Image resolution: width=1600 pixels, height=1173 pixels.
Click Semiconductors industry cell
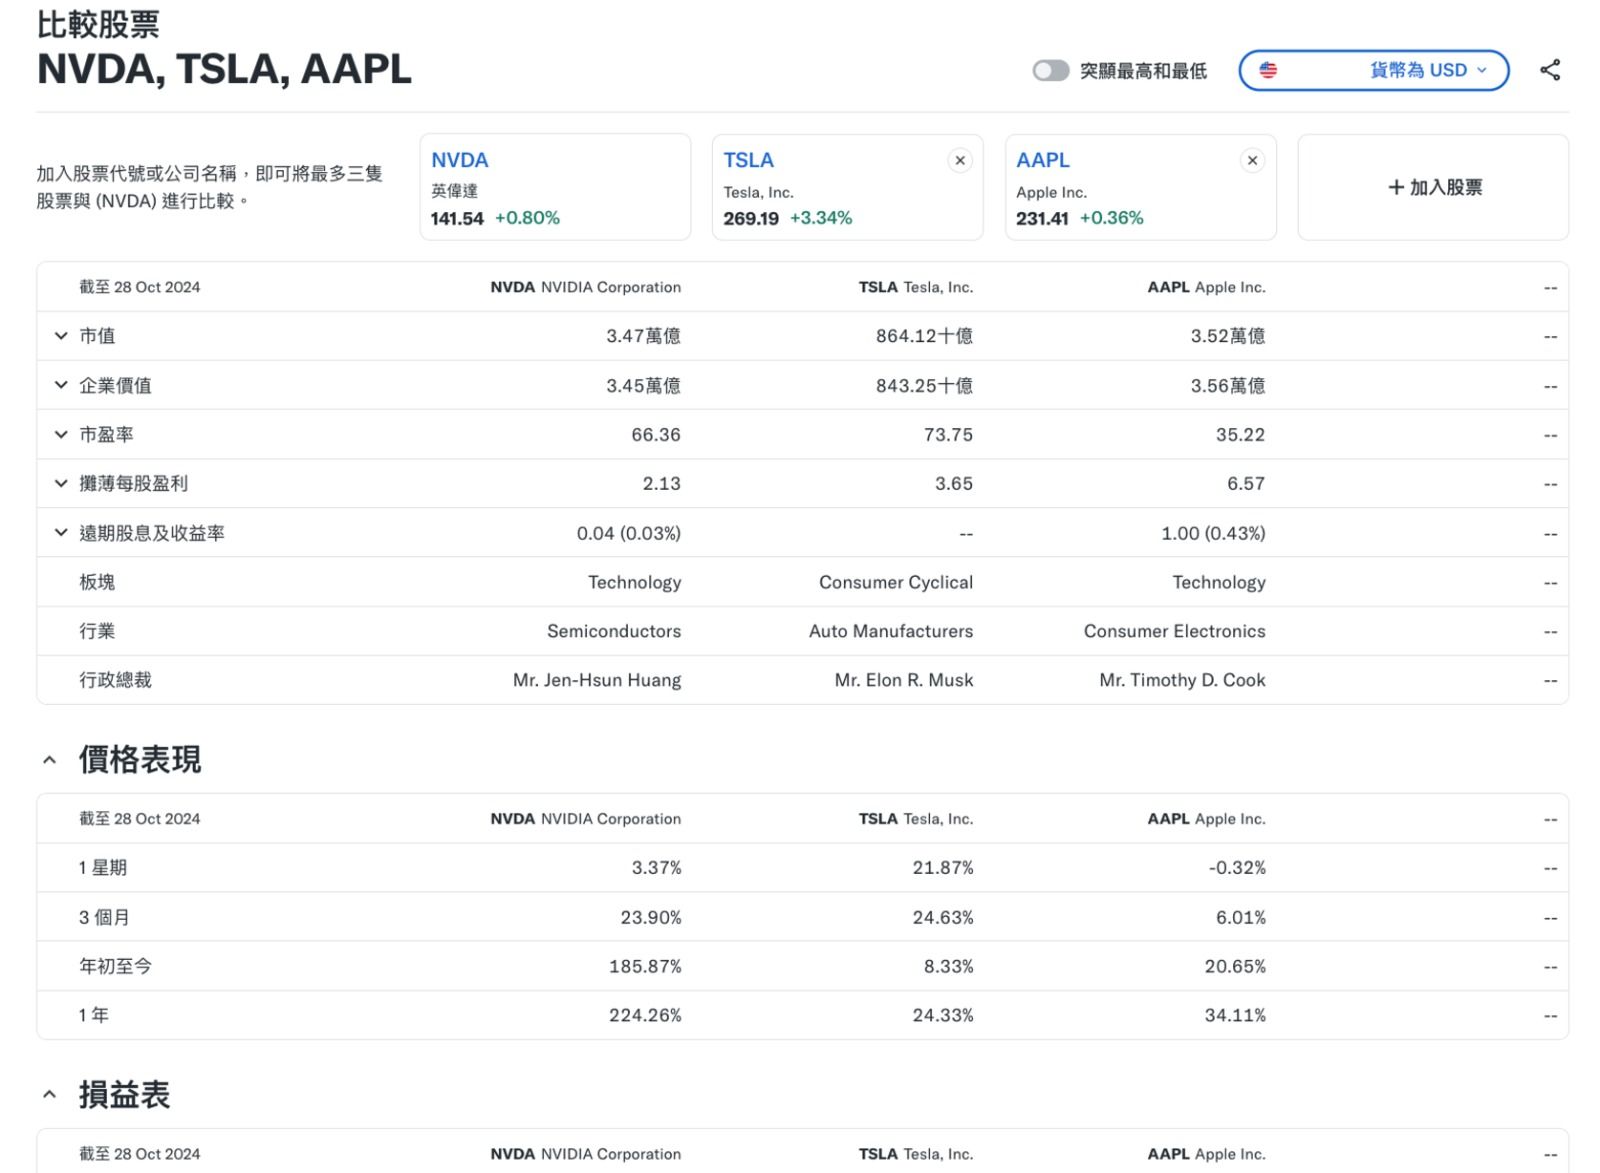click(614, 631)
